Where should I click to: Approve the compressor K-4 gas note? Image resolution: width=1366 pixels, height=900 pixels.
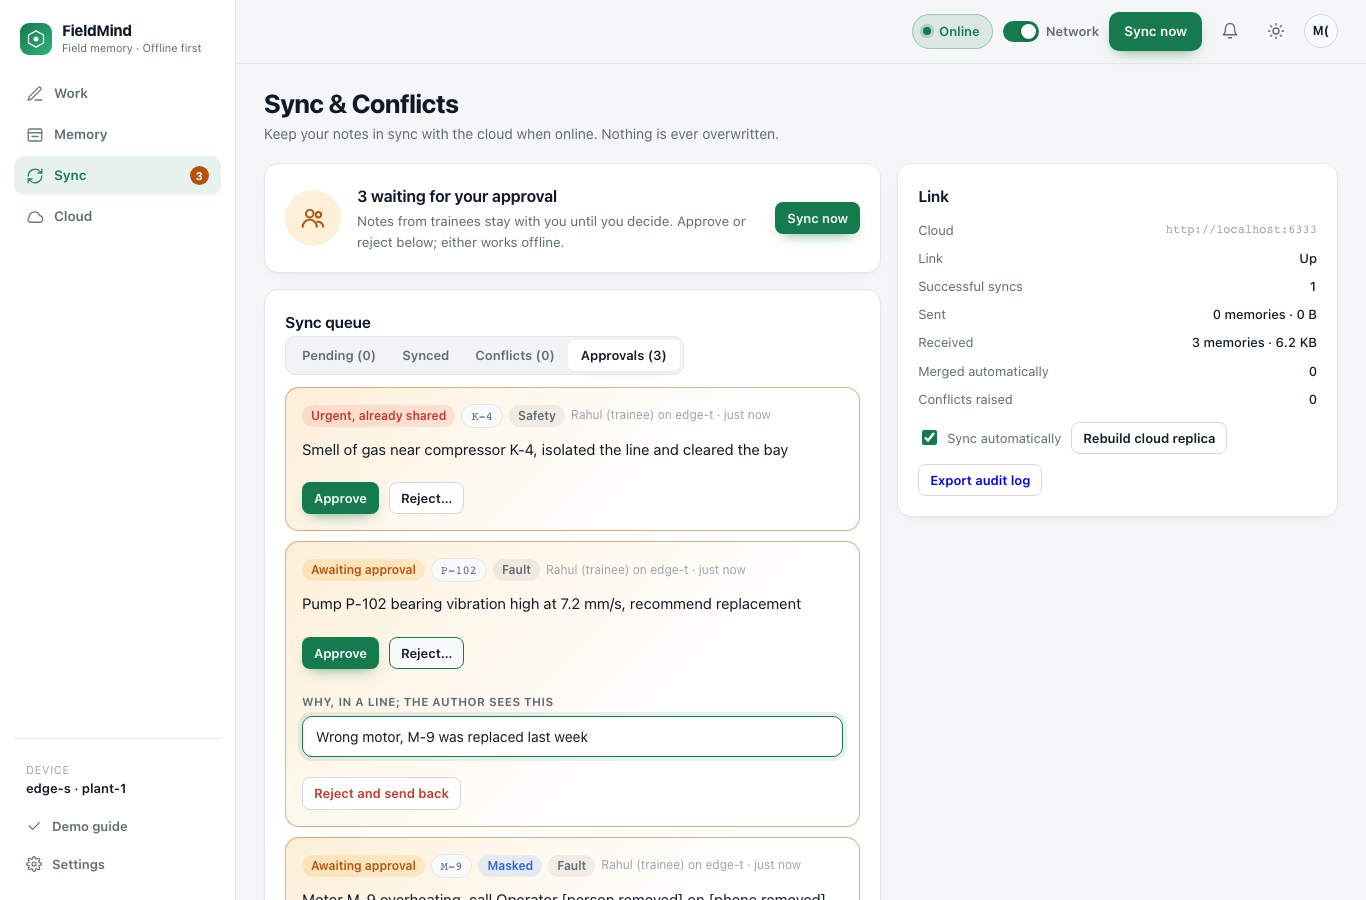point(340,498)
